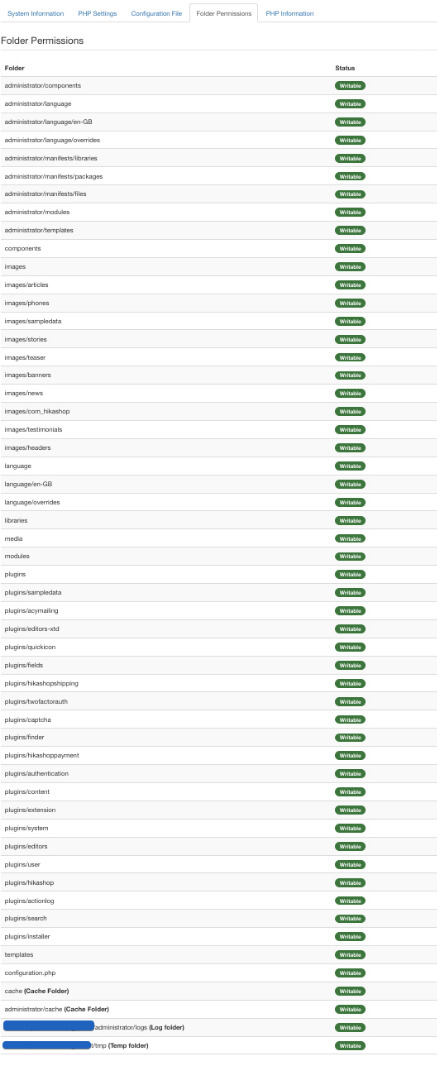Click the Folder column header

[14, 68]
